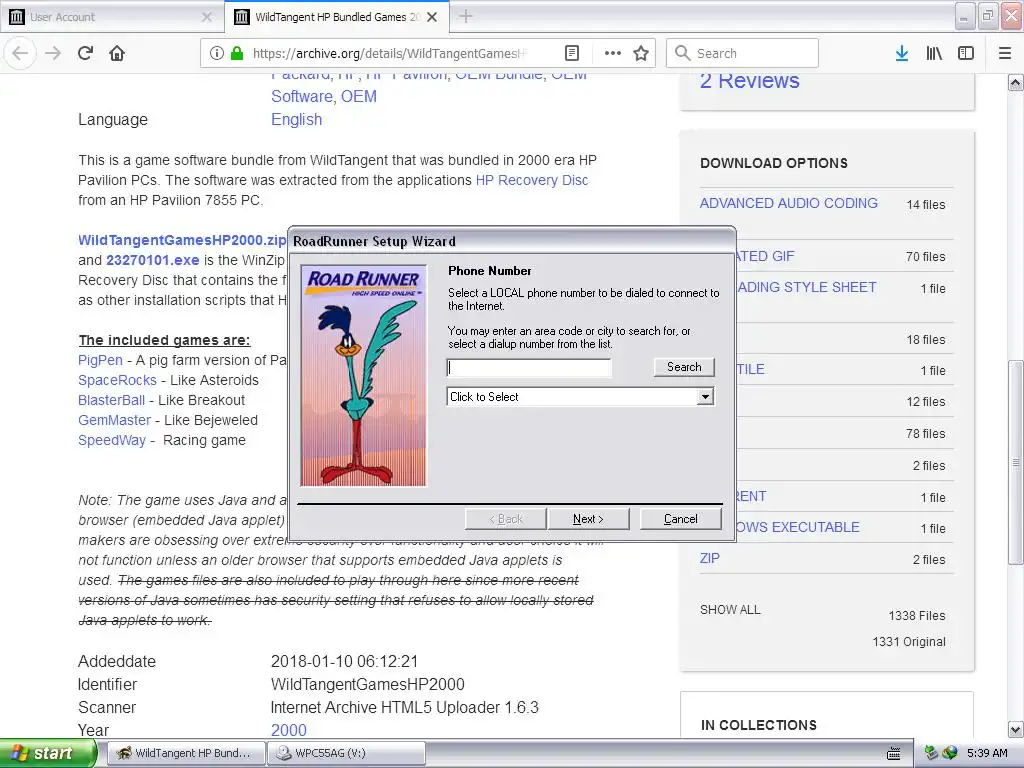Open the Windows Start menu
The image size is (1024, 768).
(47, 753)
